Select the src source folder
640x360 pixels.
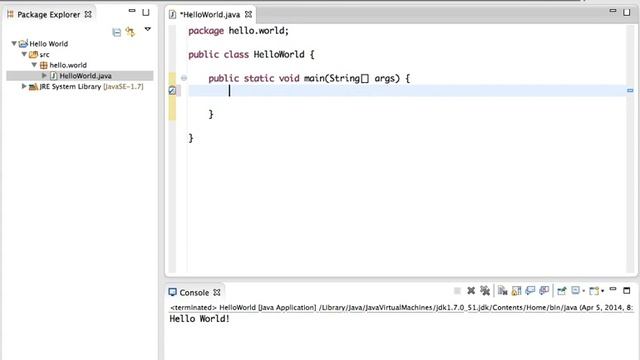click(44, 55)
